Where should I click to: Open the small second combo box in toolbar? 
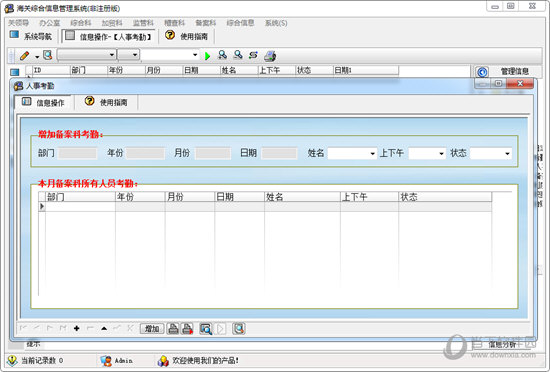point(128,55)
